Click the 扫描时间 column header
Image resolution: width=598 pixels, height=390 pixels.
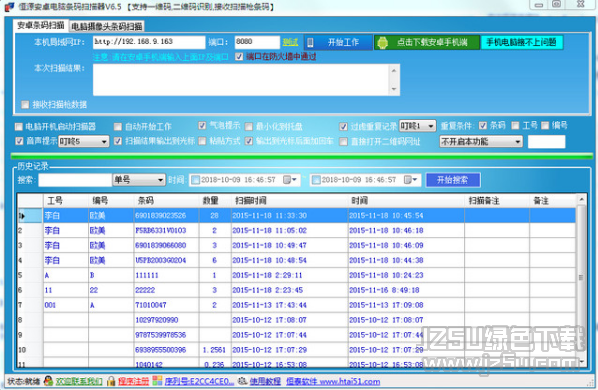(289, 201)
